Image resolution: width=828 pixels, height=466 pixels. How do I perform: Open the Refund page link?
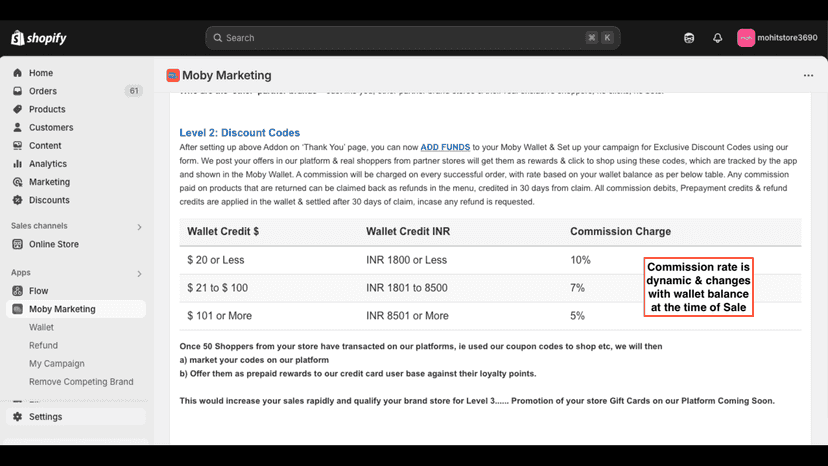point(43,346)
